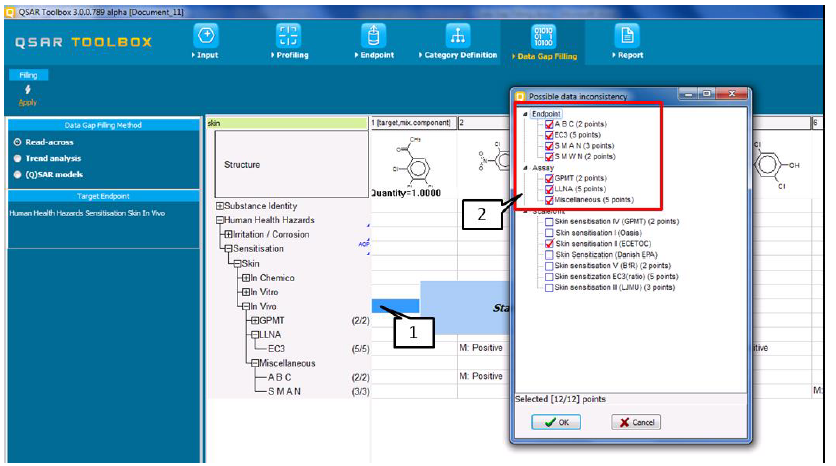Uncheck LLNA (5 points) assay
Image resolution: width=836 pixels, height=466 pixels.
(x=549, y=189)
